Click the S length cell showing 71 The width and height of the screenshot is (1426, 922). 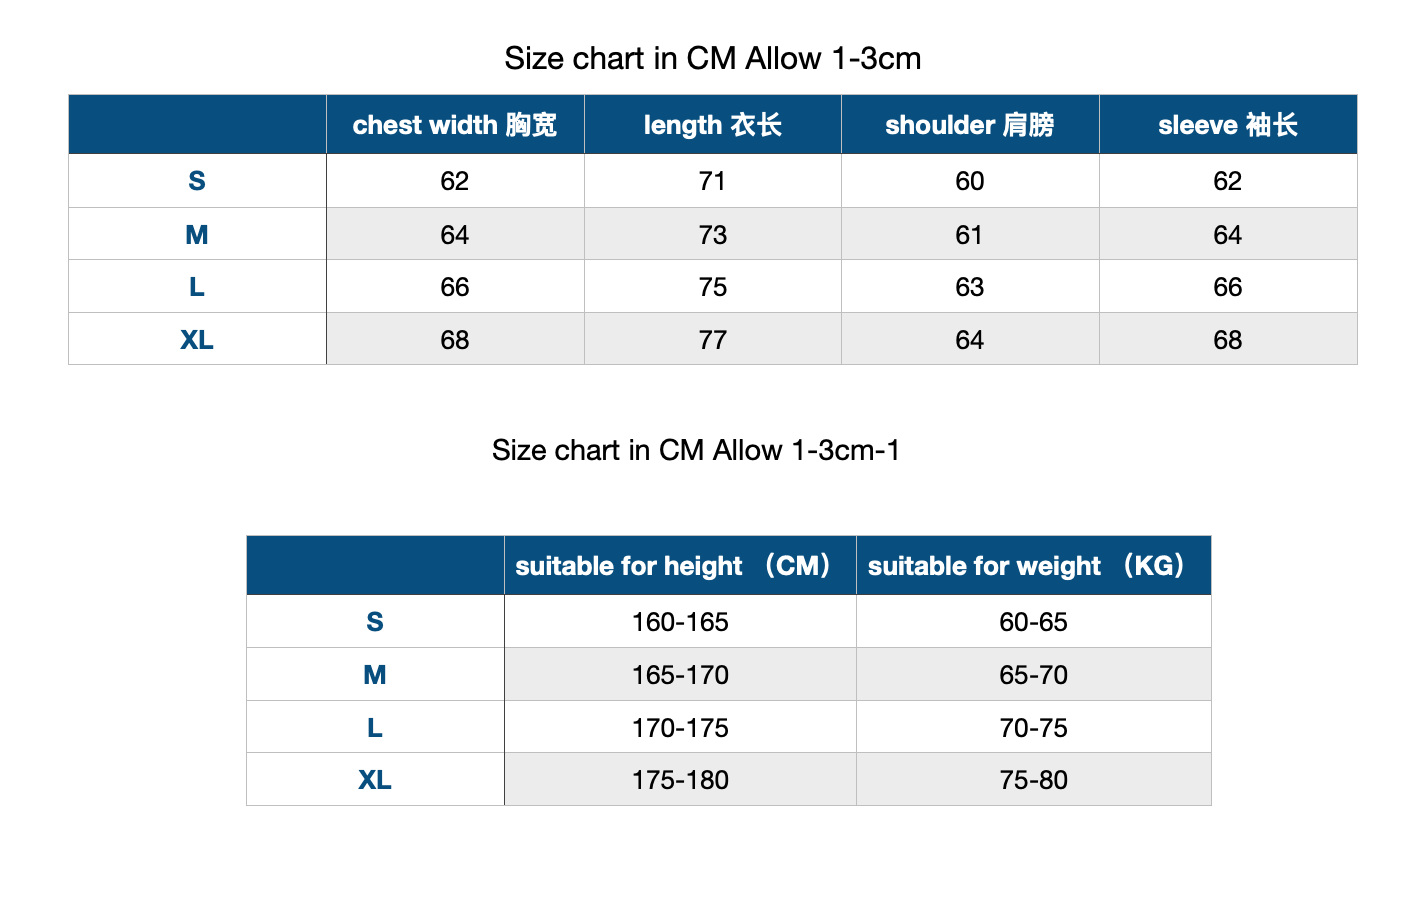(712, 181)
